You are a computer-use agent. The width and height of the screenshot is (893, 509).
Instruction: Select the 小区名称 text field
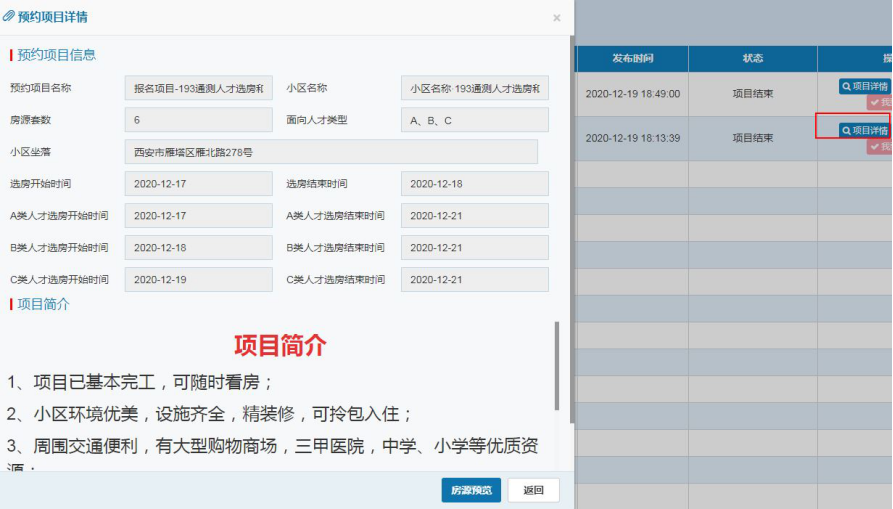[474, 88]
